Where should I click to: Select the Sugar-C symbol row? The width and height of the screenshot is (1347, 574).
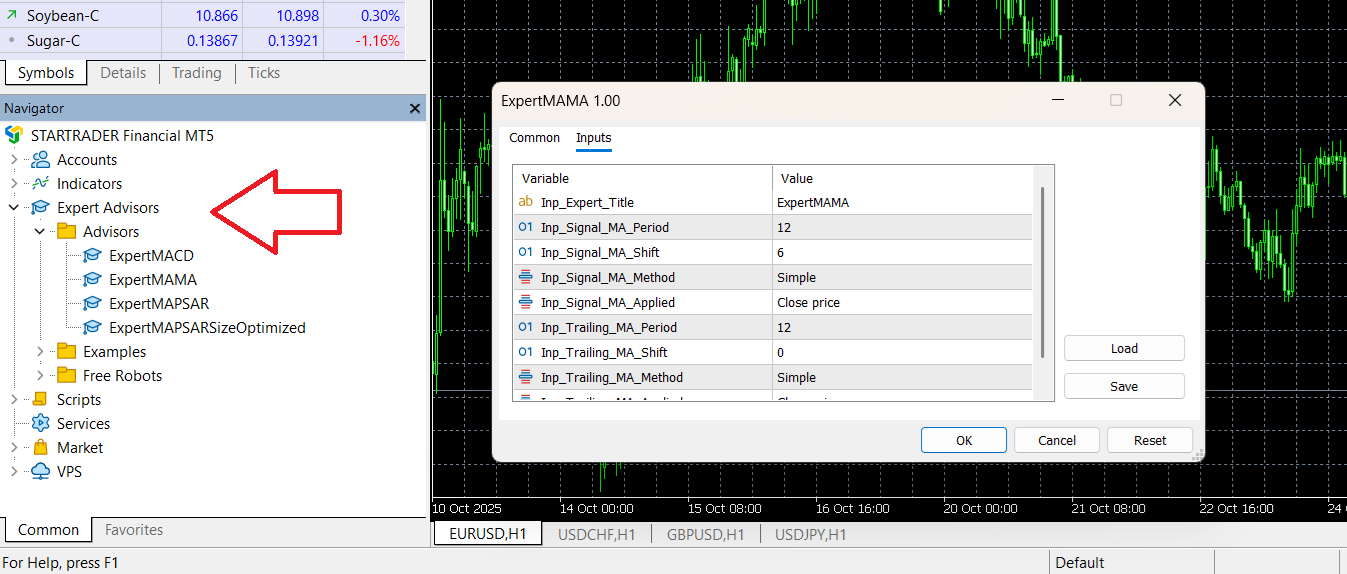[202, 40]
